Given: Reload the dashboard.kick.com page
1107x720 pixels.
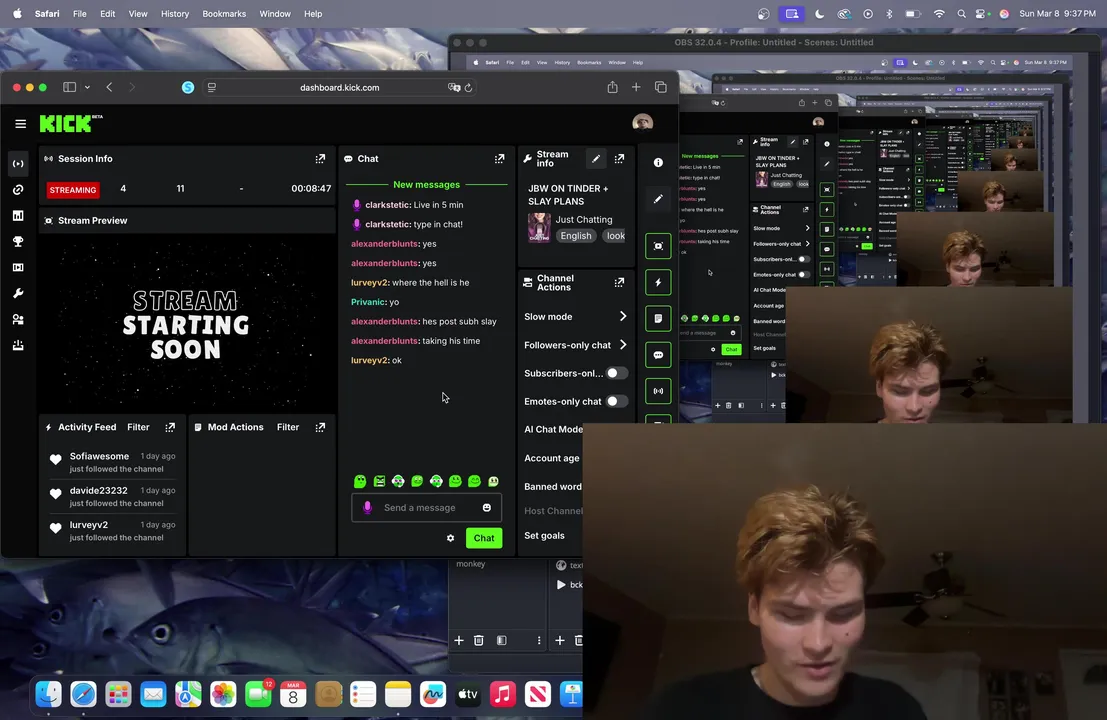Looking at the screenshot, I should click(468, 88).
